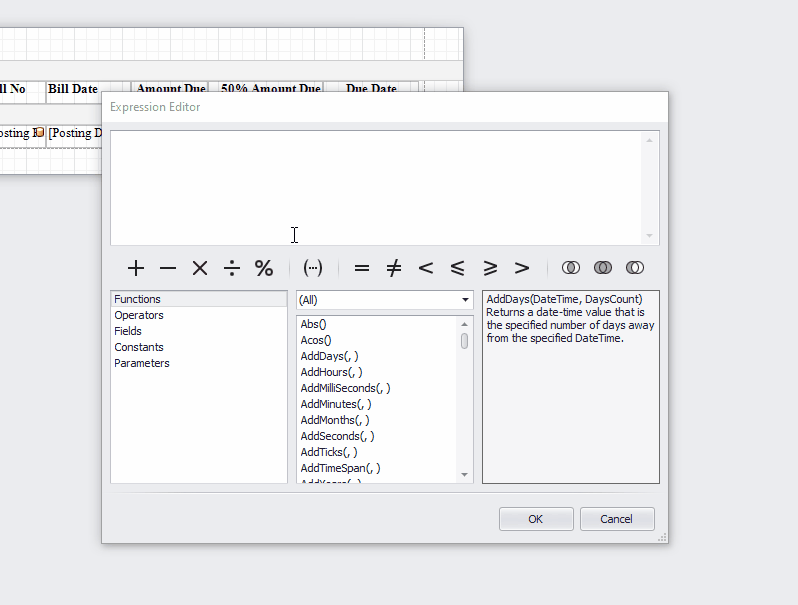Insert the divide operator
Screen dimensions: 798x605
(232, 268)
